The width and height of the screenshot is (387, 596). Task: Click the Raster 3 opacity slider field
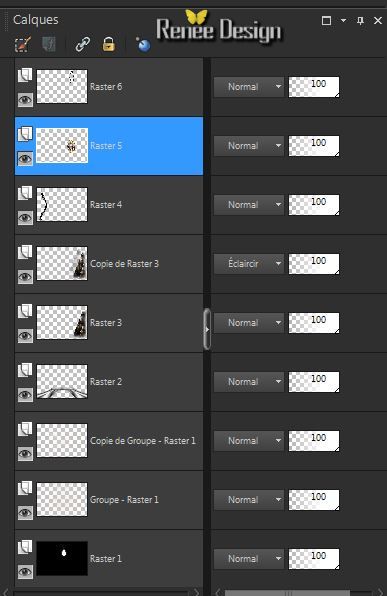point(314,323)
